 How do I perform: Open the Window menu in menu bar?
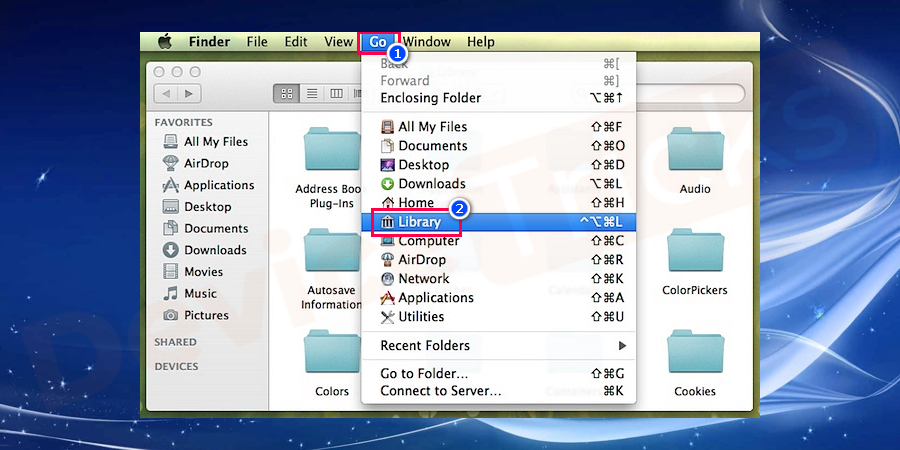coord(427,42)
